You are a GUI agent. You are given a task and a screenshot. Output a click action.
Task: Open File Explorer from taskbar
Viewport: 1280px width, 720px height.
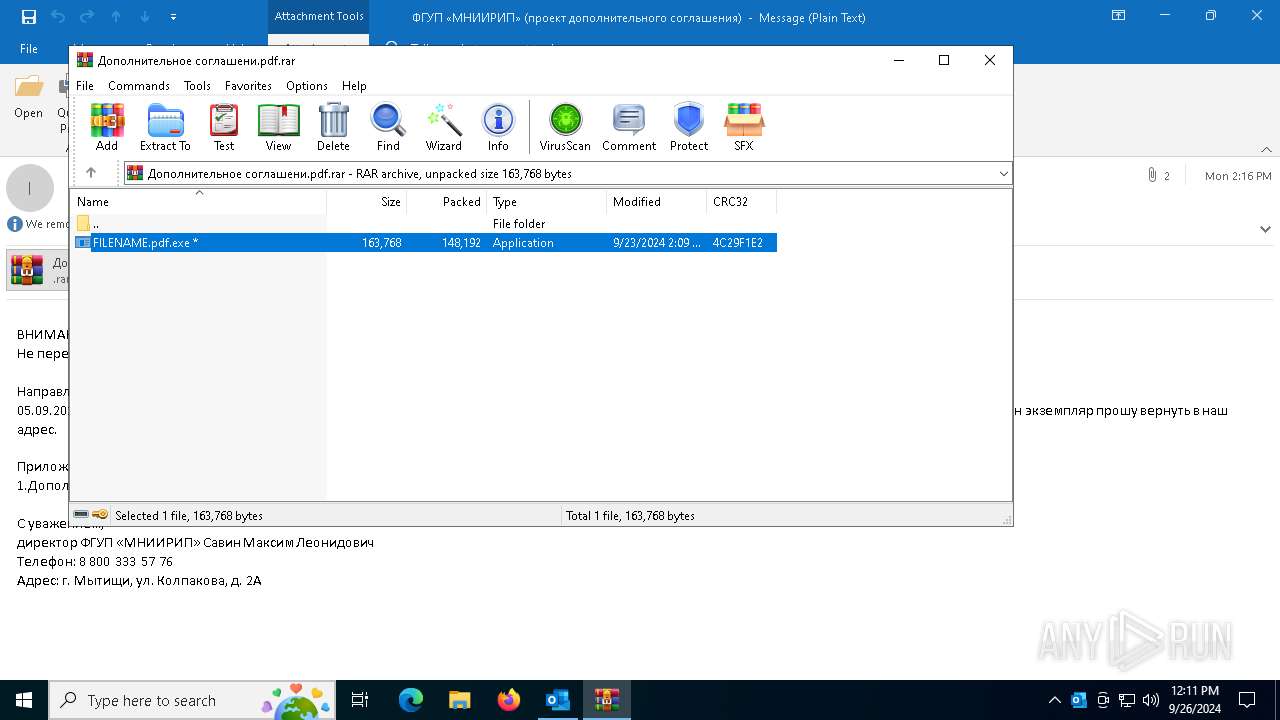pos(459,700)
